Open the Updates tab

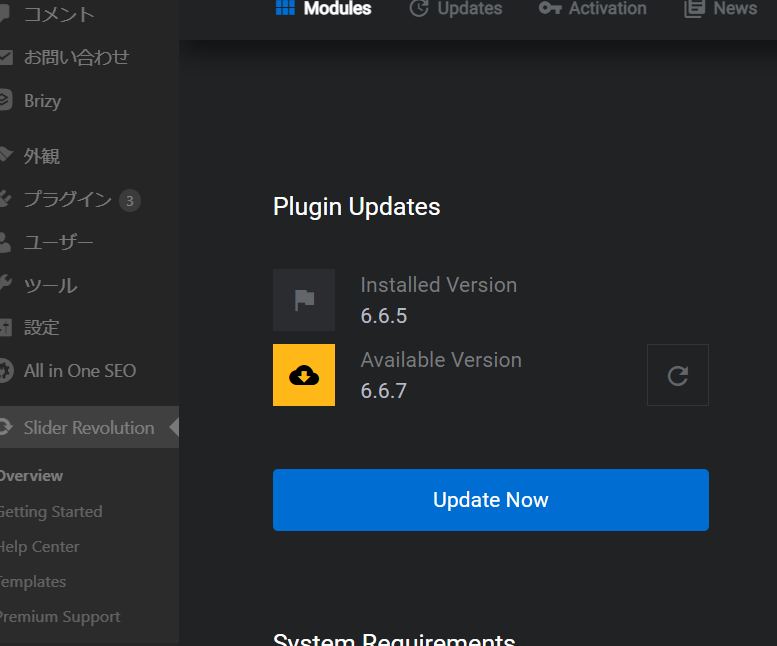click(x=469, y=8)
